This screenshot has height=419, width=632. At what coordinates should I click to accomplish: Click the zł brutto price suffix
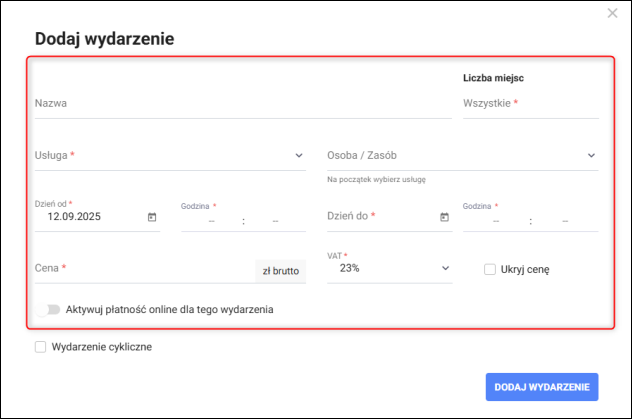pyautogui.click(x=280, y=270)
